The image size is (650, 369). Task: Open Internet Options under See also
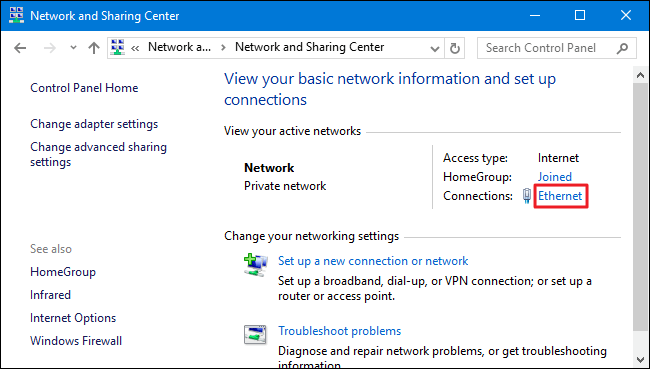73,318
